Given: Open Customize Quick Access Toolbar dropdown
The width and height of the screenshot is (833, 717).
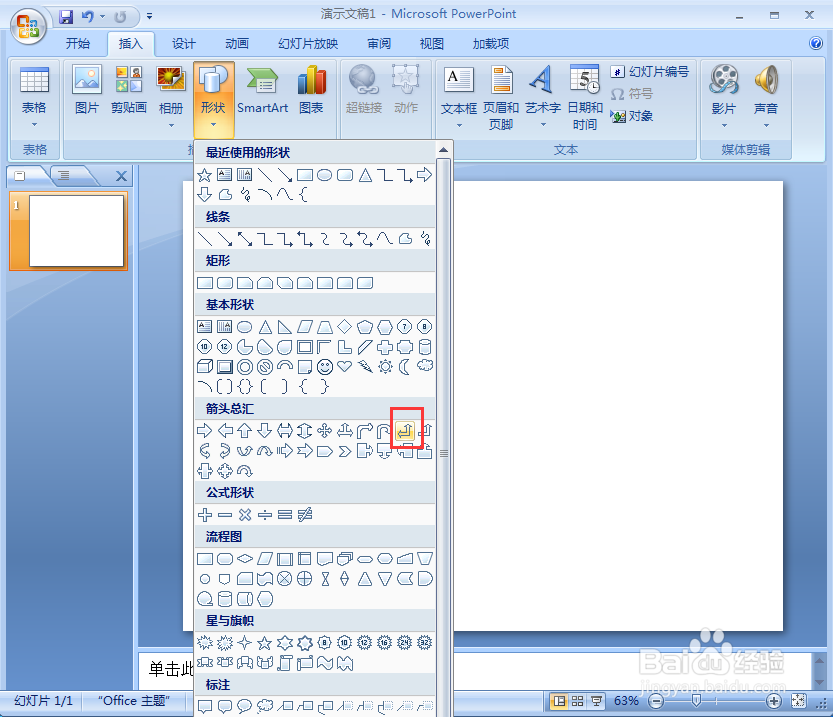Looking at the screenshot, I should (x=150, y=17).
